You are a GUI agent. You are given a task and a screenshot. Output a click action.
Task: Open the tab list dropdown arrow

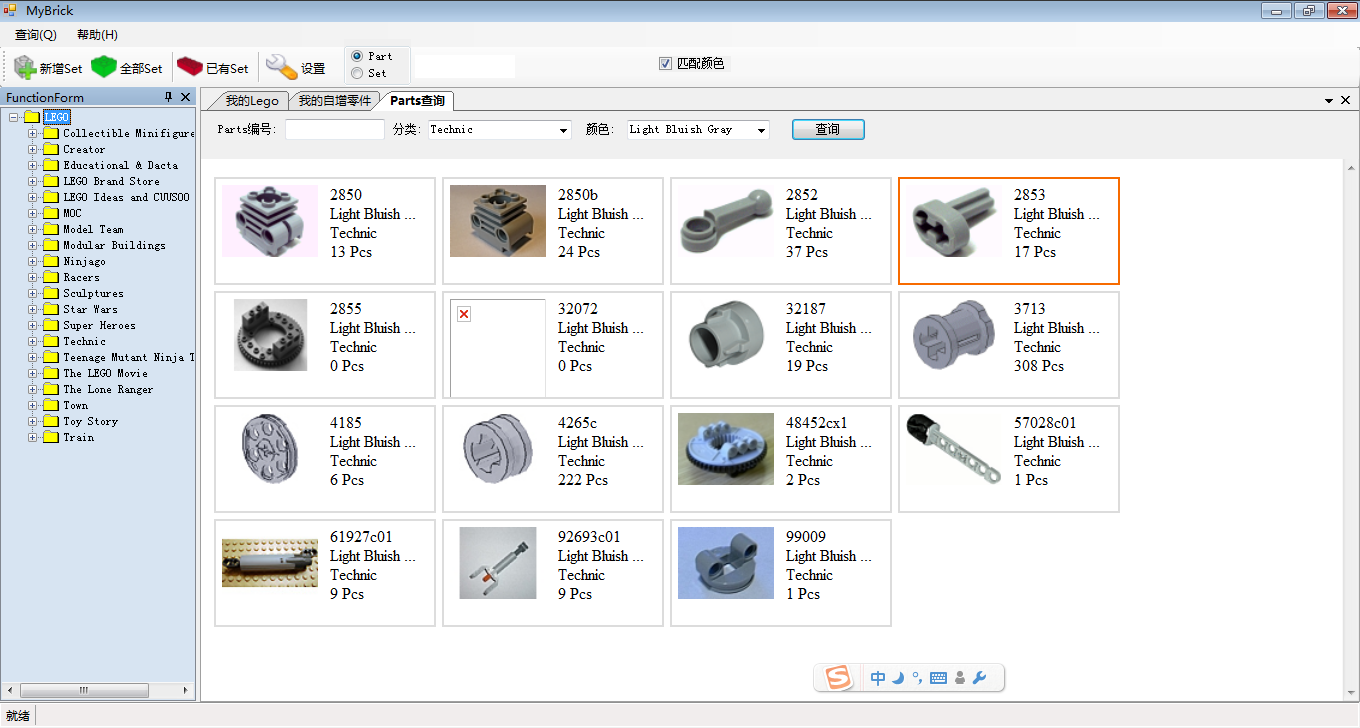click(x=1329, y=101)
